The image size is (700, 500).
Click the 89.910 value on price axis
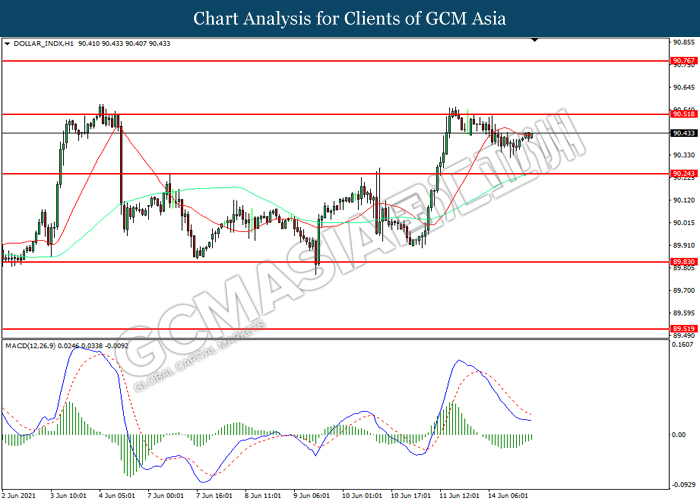coord(684,246)
